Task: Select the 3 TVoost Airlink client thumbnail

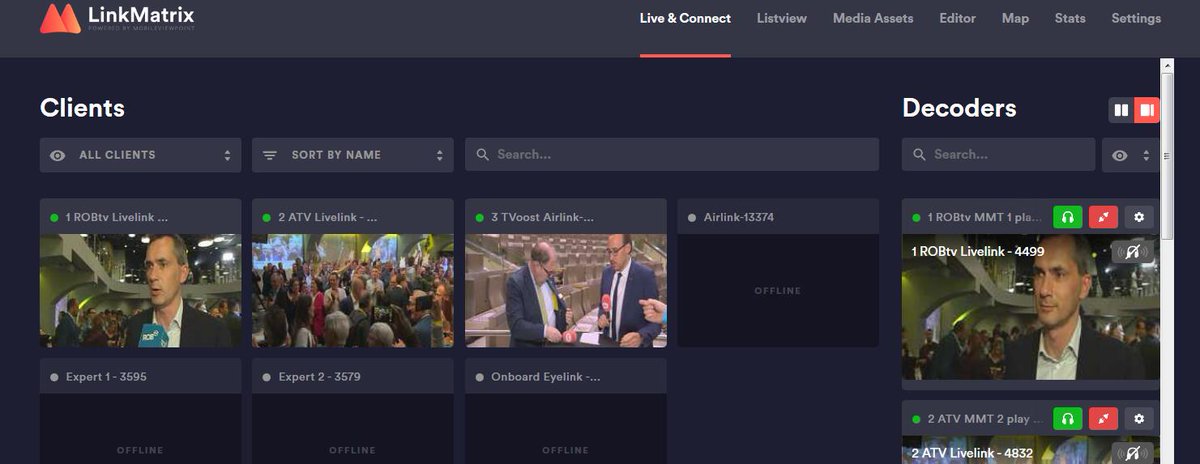Action: 565,291
